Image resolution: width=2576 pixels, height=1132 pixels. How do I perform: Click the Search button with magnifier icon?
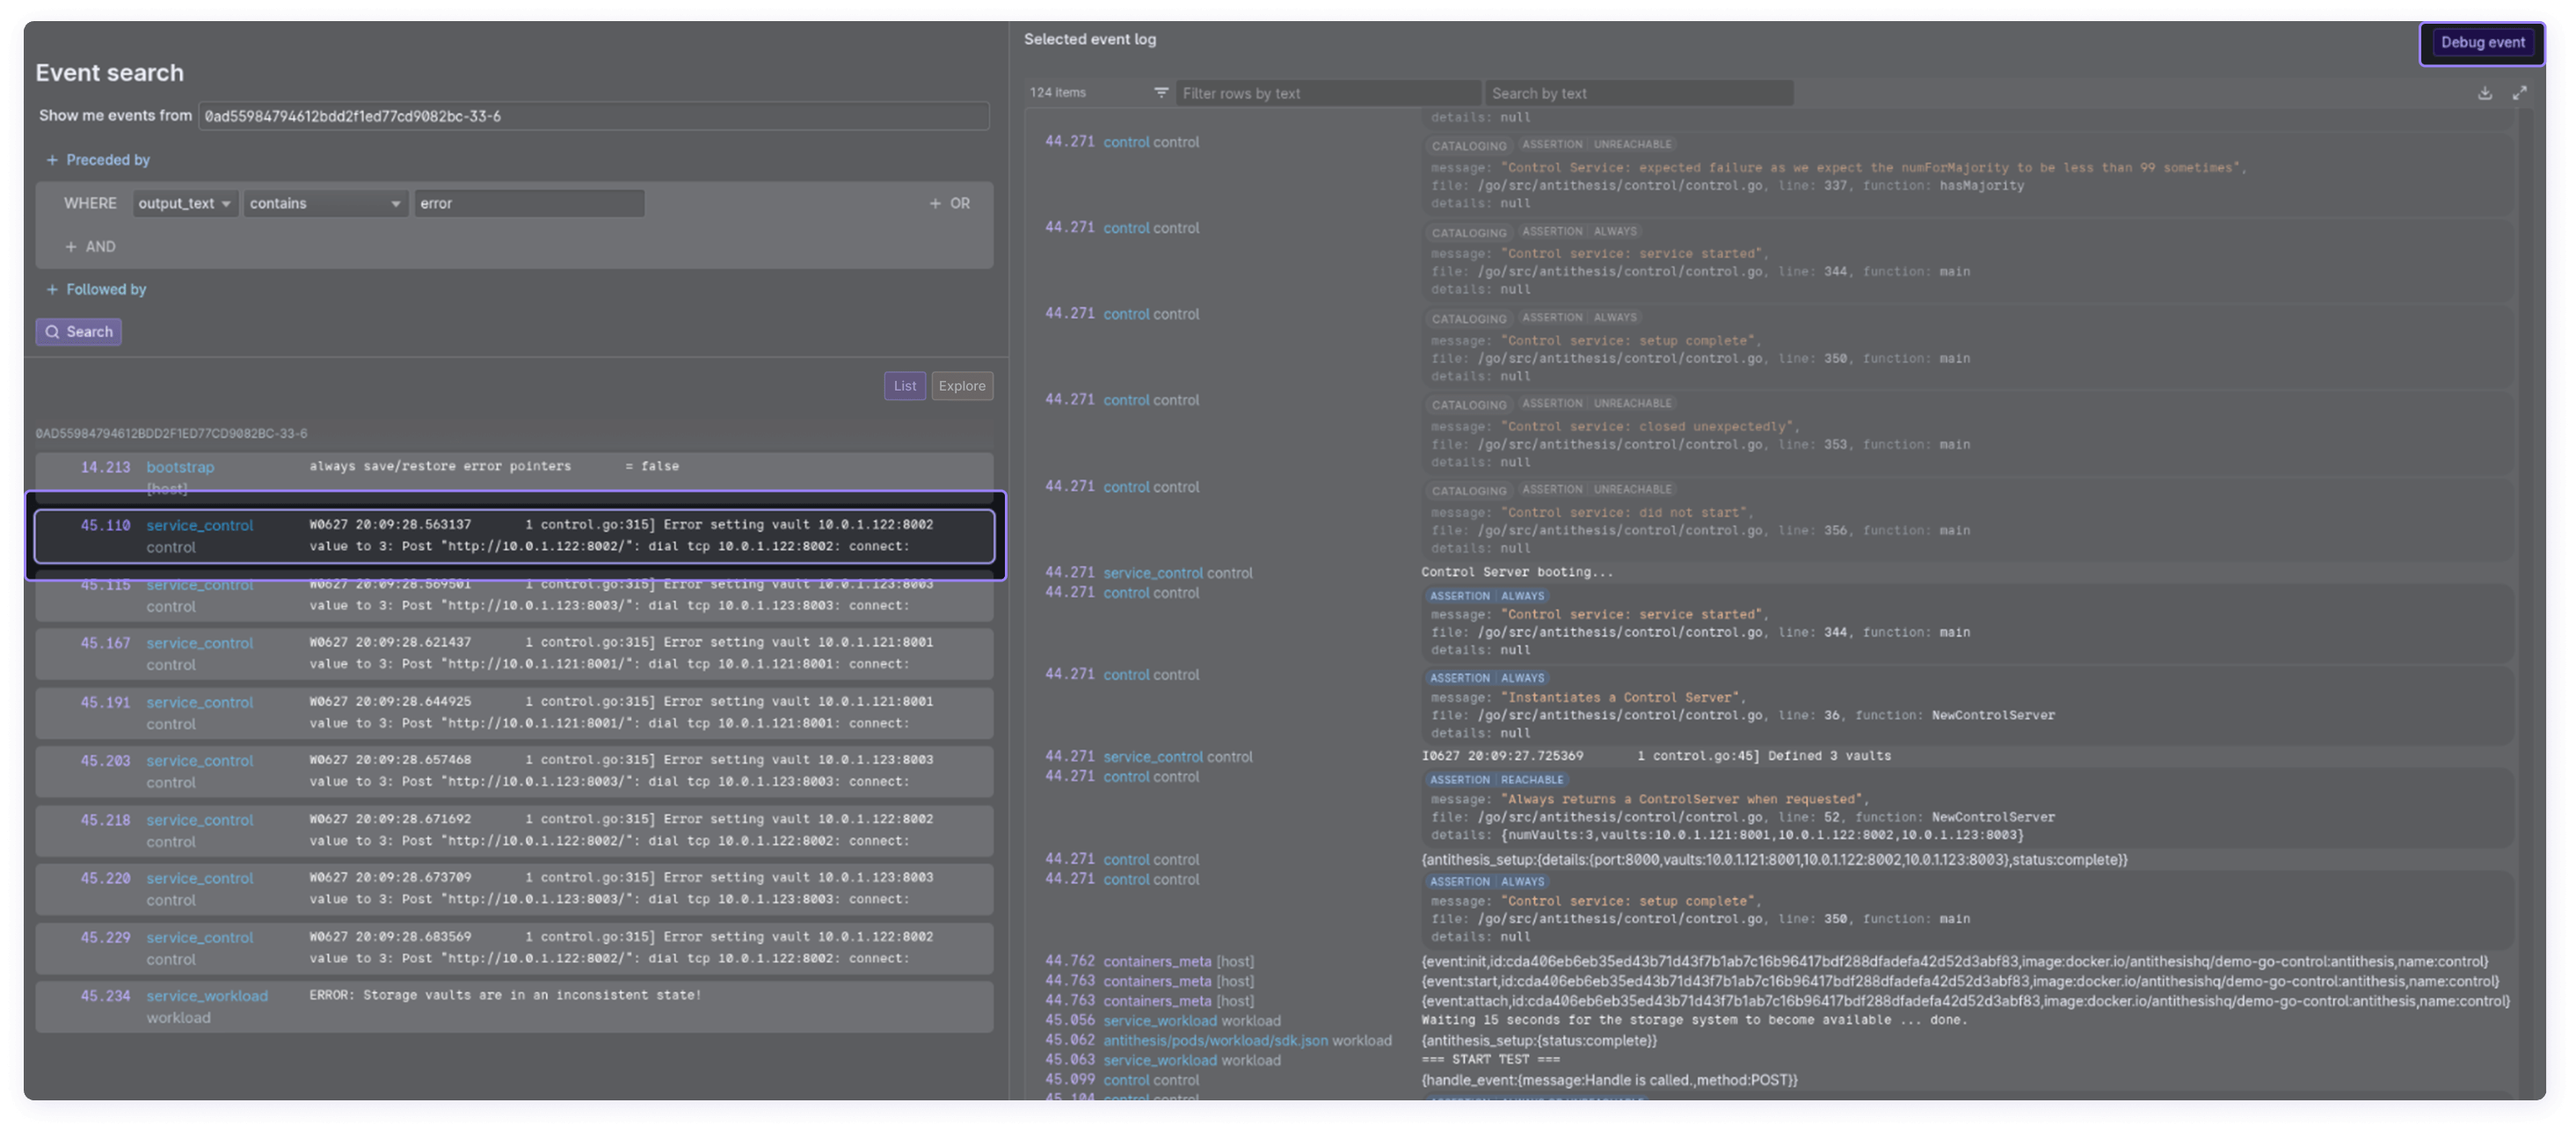(79, 332)
